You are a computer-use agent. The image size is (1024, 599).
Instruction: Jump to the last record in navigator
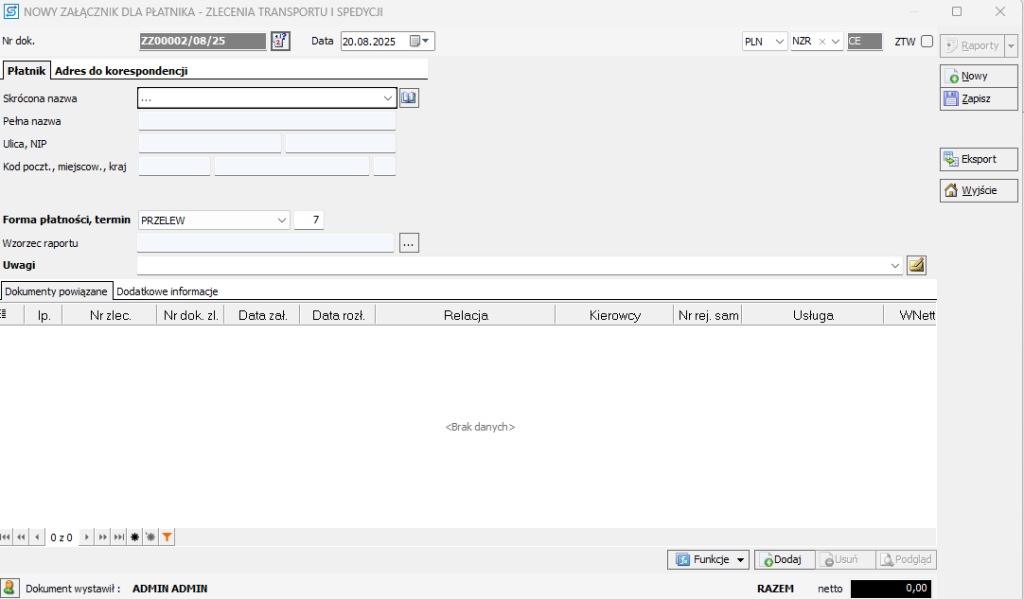click(119, 537)
